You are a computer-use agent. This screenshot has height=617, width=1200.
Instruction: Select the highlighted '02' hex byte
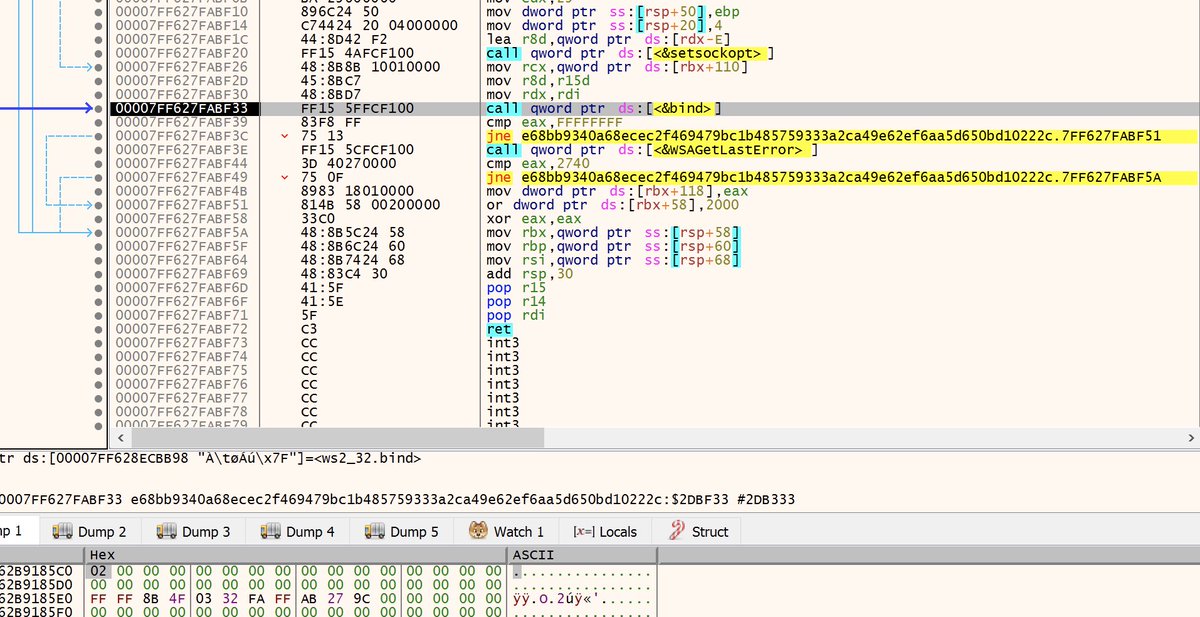coord(98,571)
